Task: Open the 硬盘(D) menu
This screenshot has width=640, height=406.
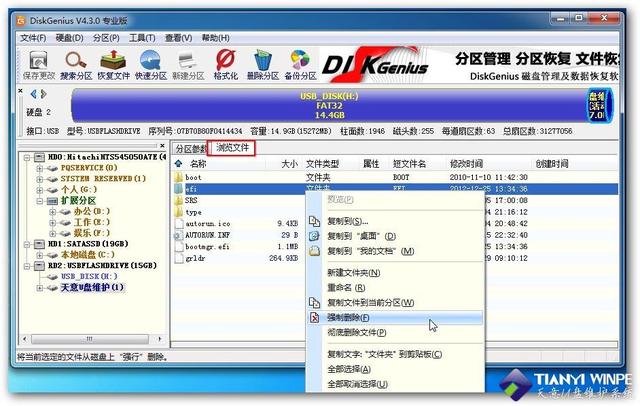Action: (69, 38)
